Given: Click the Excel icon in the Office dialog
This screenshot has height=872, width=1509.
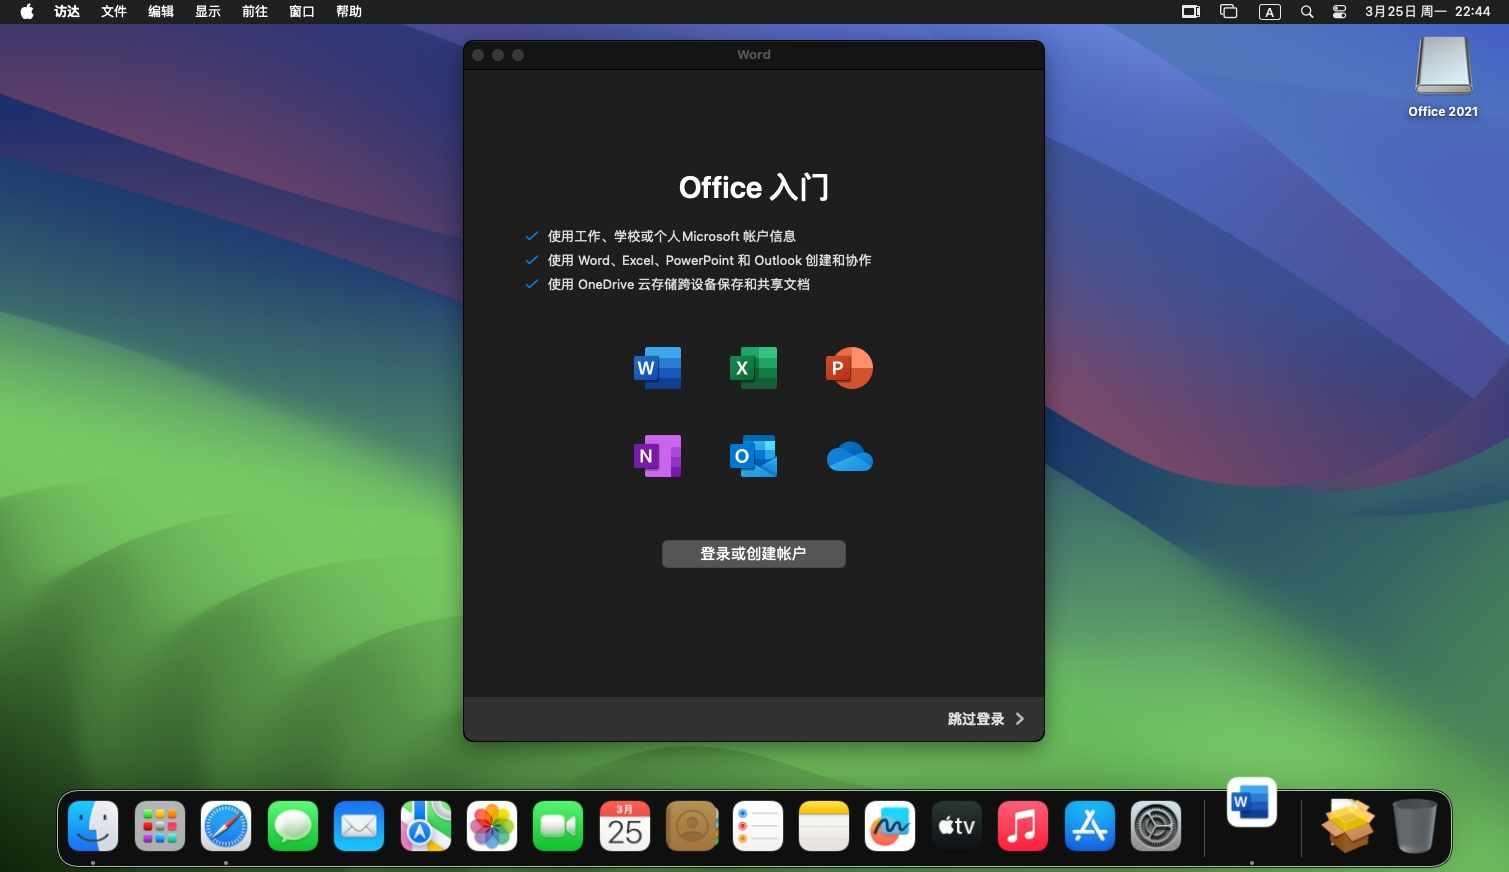Looking at the screenshot, I should coord(754,368).
